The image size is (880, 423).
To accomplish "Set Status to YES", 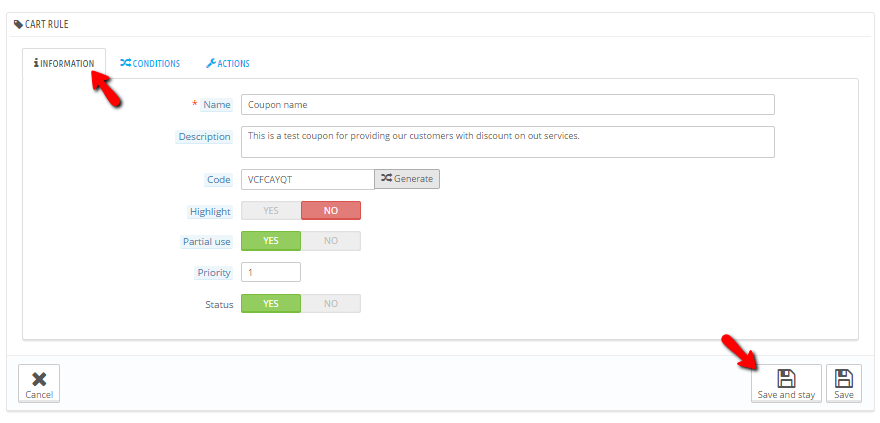I will (x=271, y=304).
